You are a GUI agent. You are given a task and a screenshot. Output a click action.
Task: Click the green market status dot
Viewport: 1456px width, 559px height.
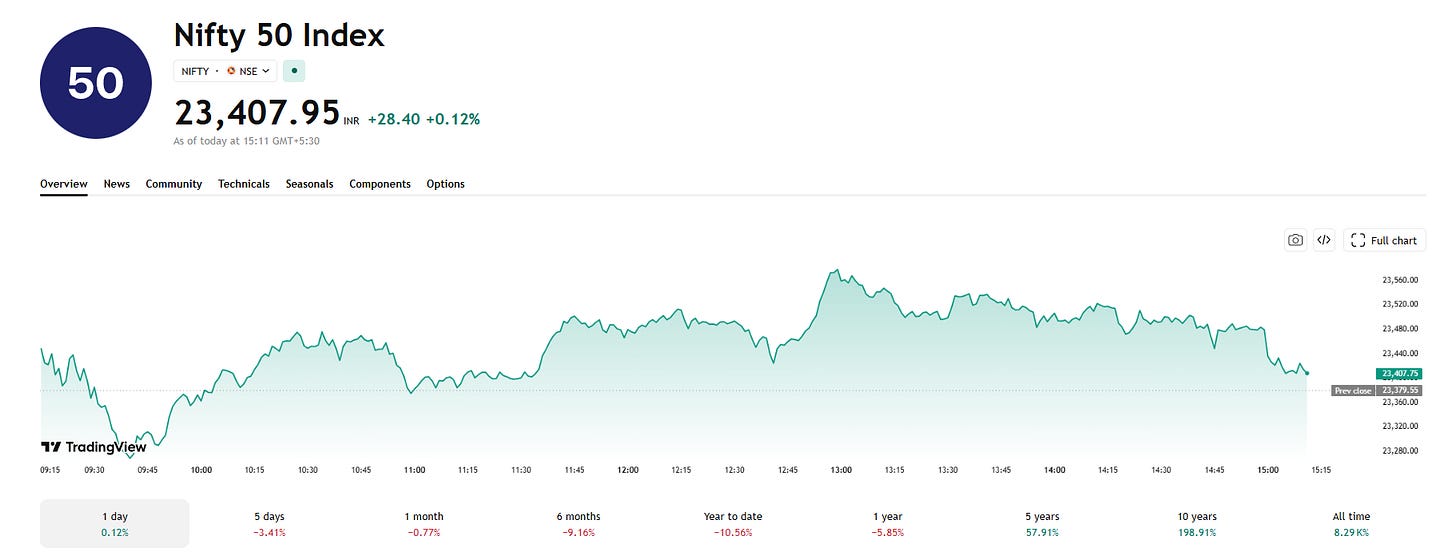click(294, 71)
